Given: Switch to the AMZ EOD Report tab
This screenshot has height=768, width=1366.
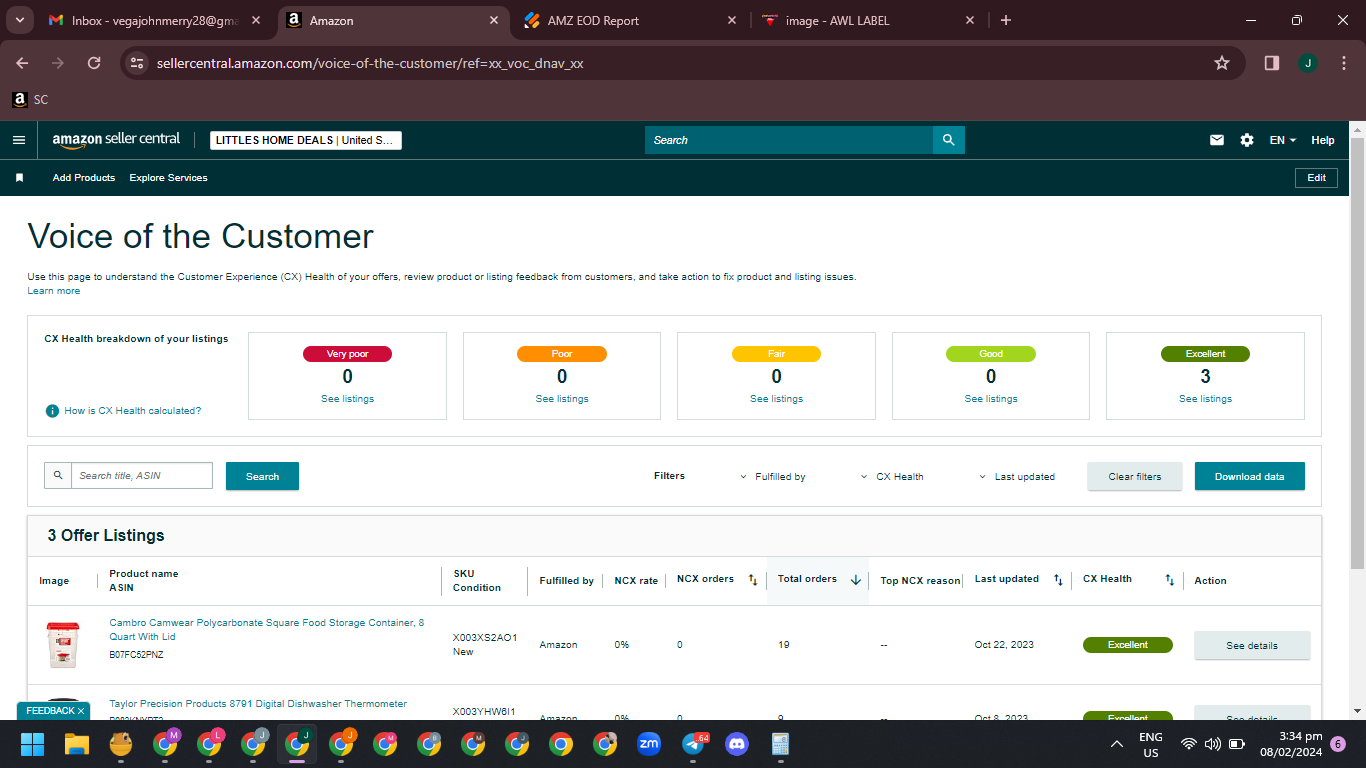Looking at the screenshot, I should pos(630,20).
